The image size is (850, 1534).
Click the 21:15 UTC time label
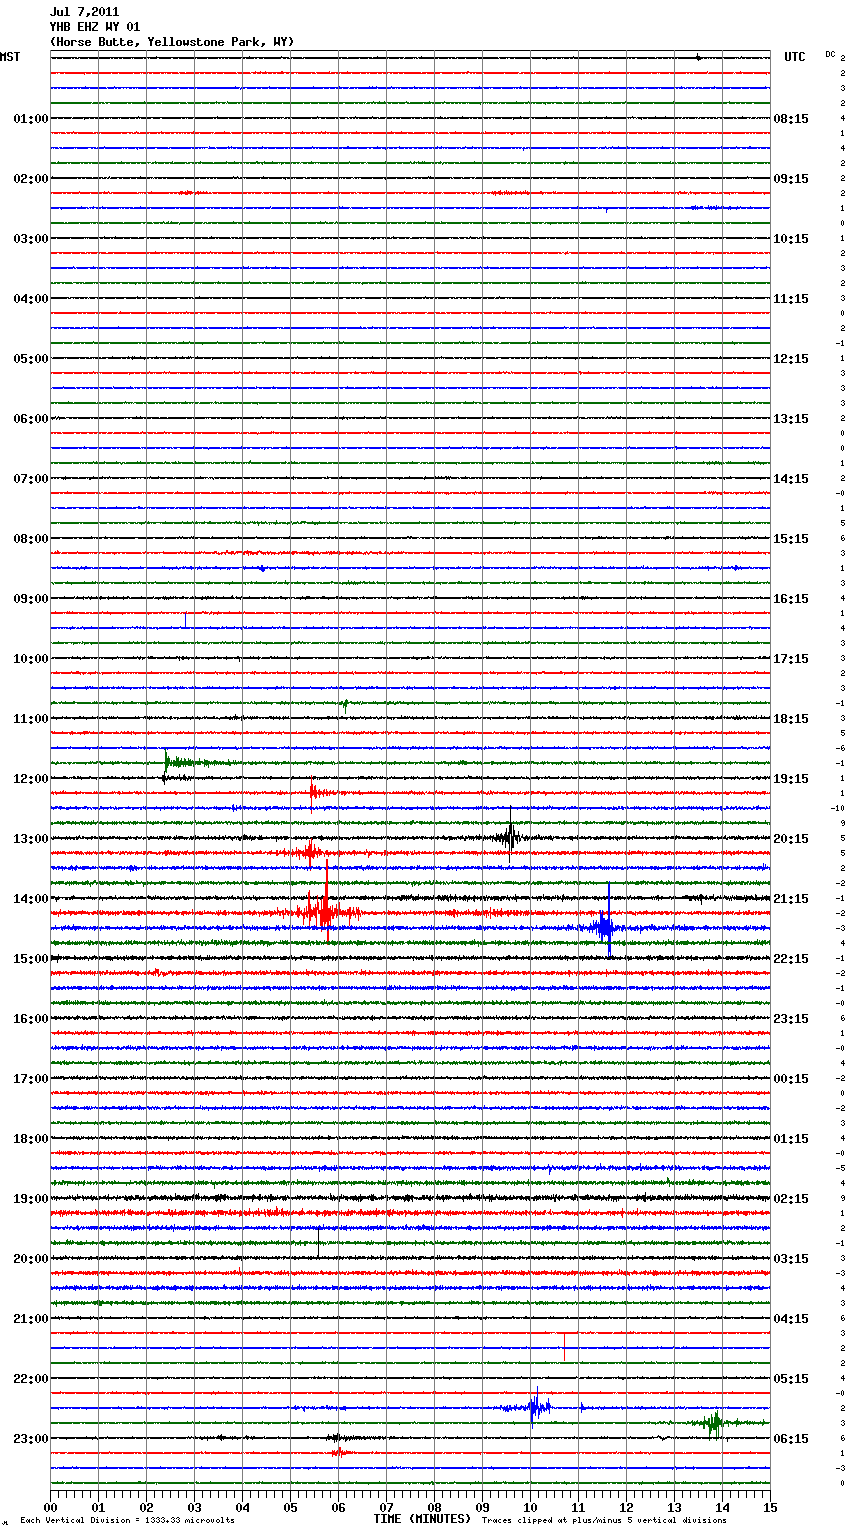(x=791, y=899)
